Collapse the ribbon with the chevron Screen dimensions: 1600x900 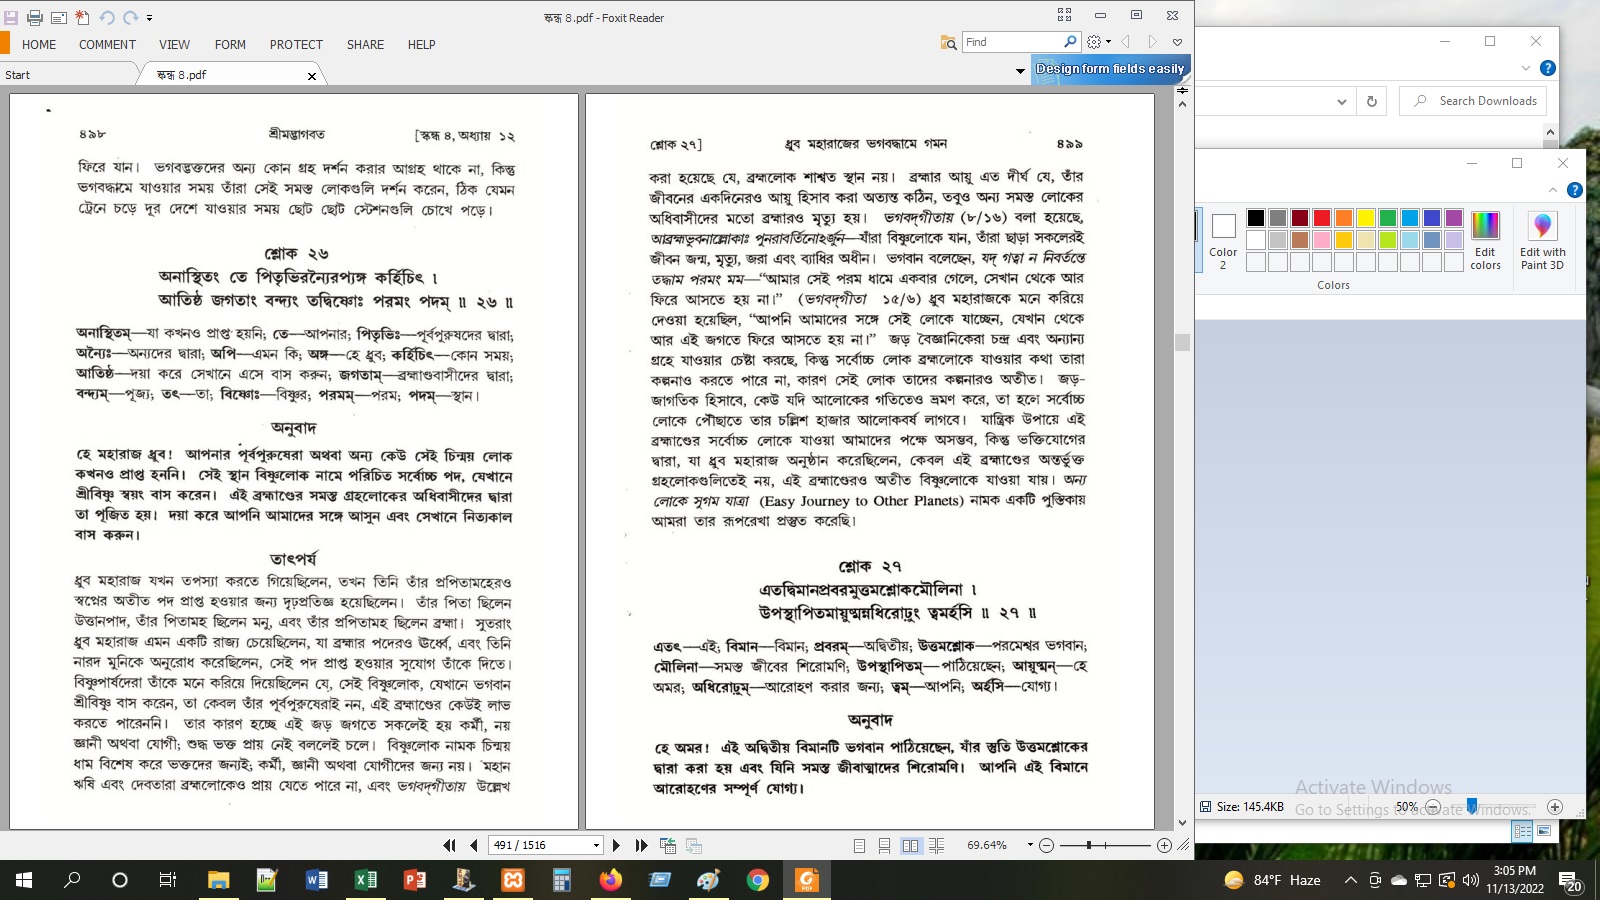[1177, 42]
